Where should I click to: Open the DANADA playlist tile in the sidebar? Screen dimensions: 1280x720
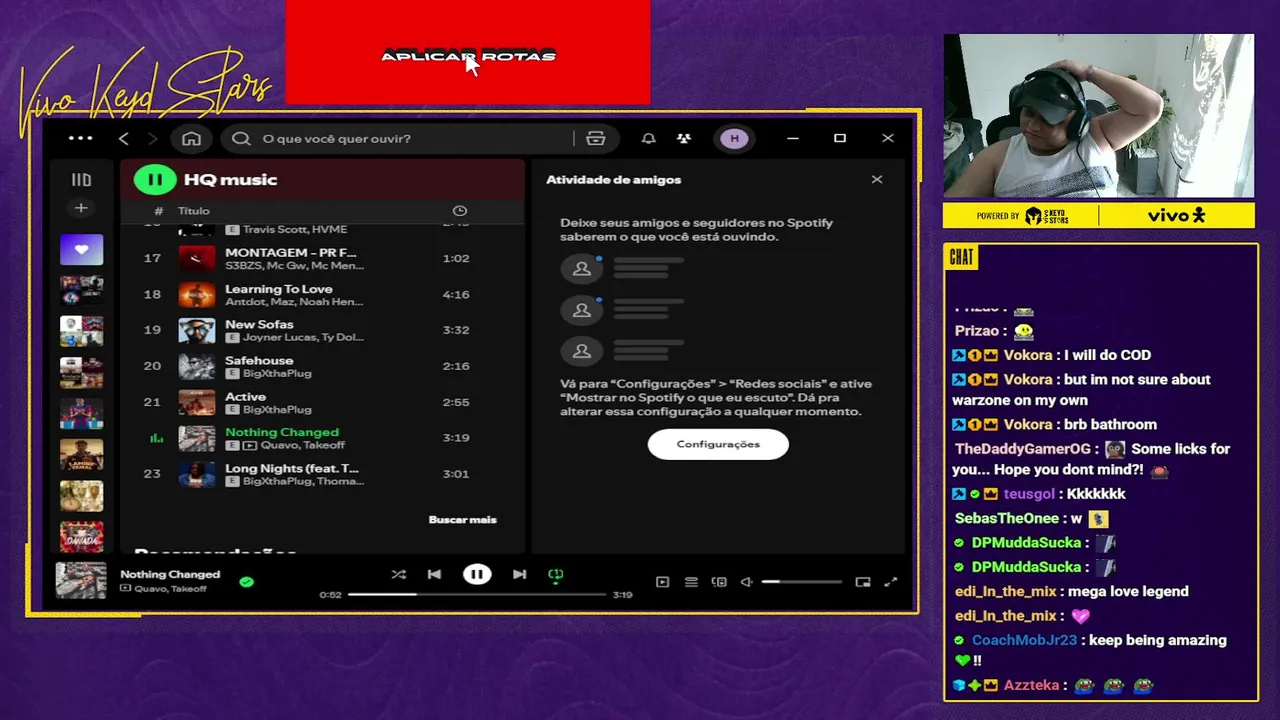[x=81, y=537]
